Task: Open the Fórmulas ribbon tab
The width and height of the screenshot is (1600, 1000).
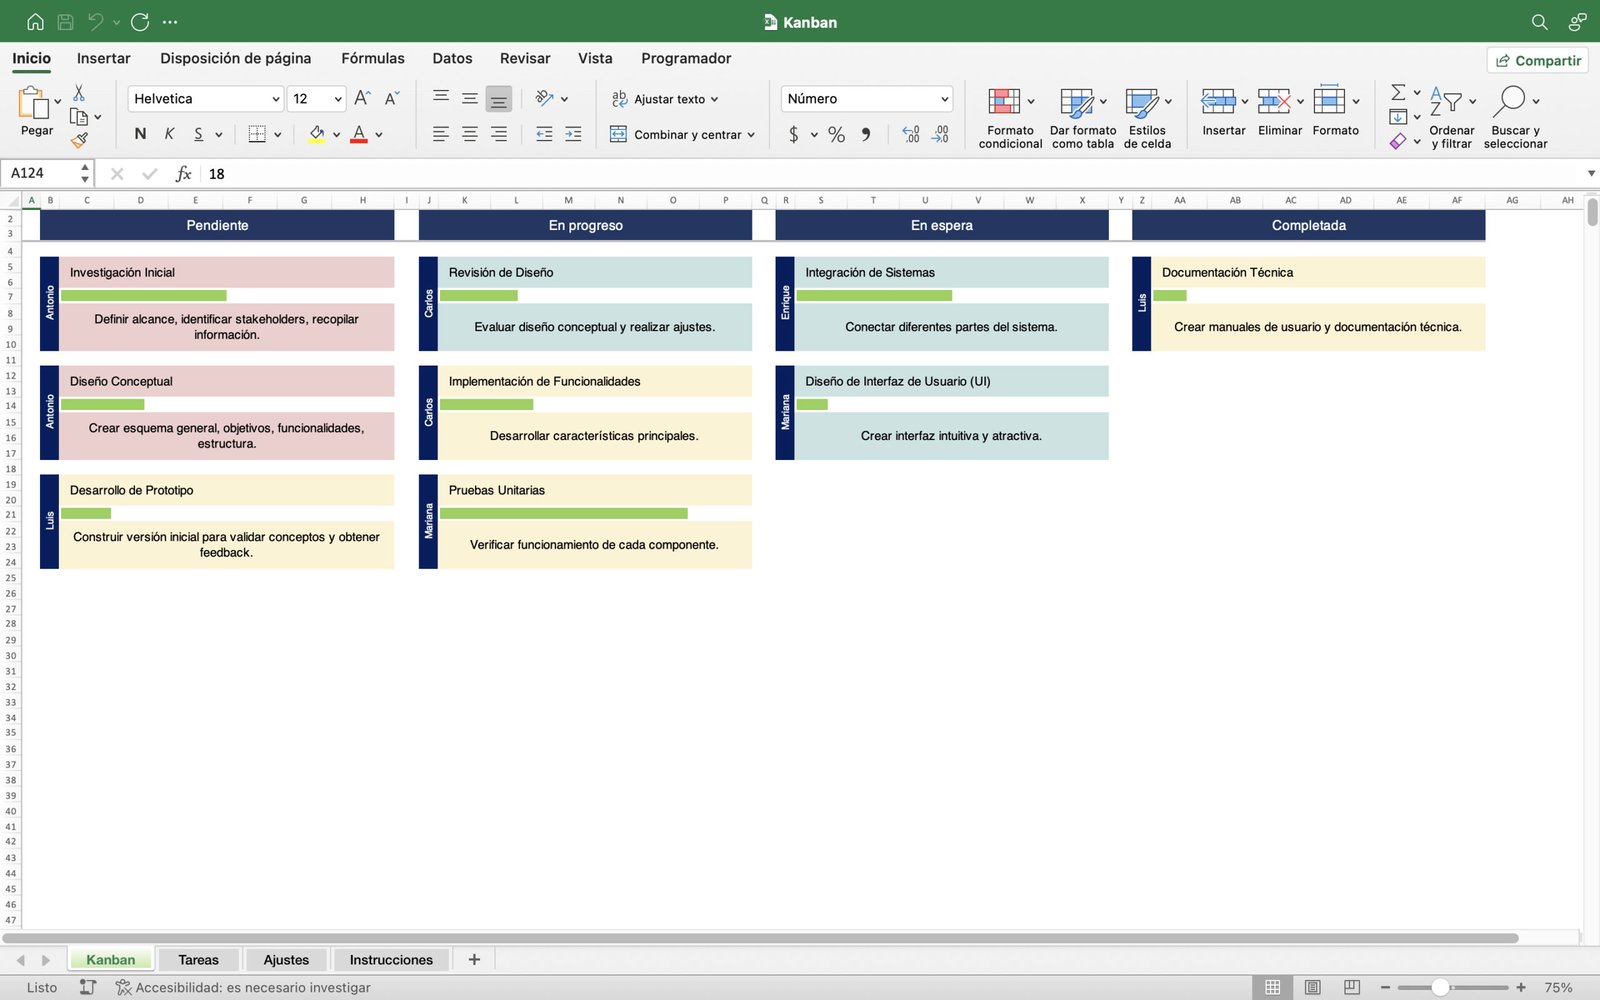Action: tap(372, 58)
